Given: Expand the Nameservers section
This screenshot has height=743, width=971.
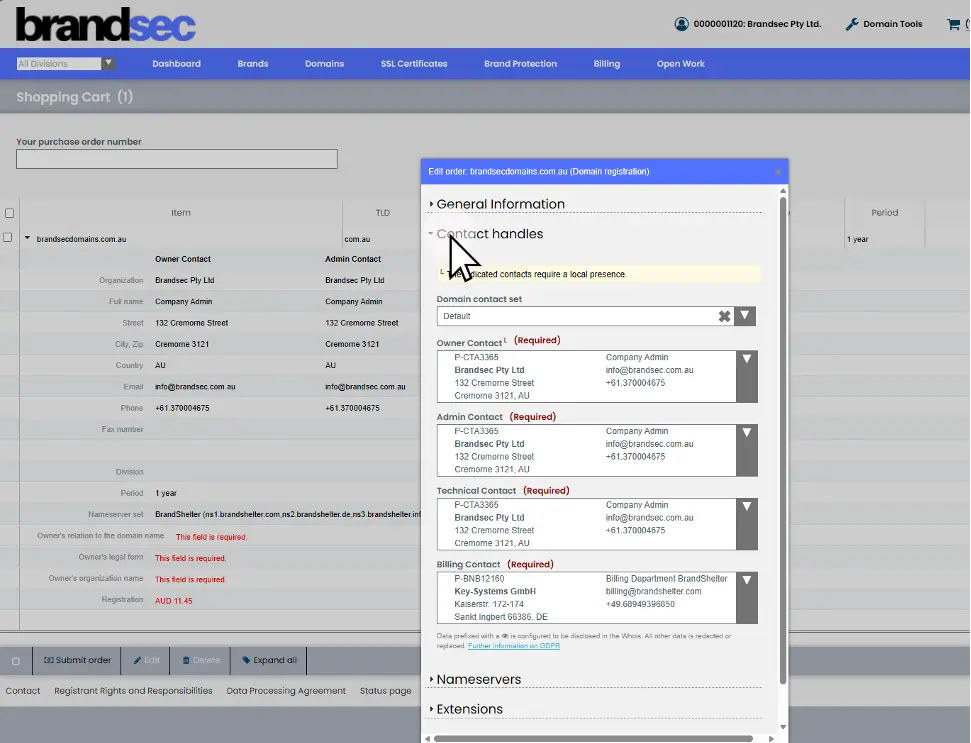Looking at the screenshot, I should click(478, 679).
